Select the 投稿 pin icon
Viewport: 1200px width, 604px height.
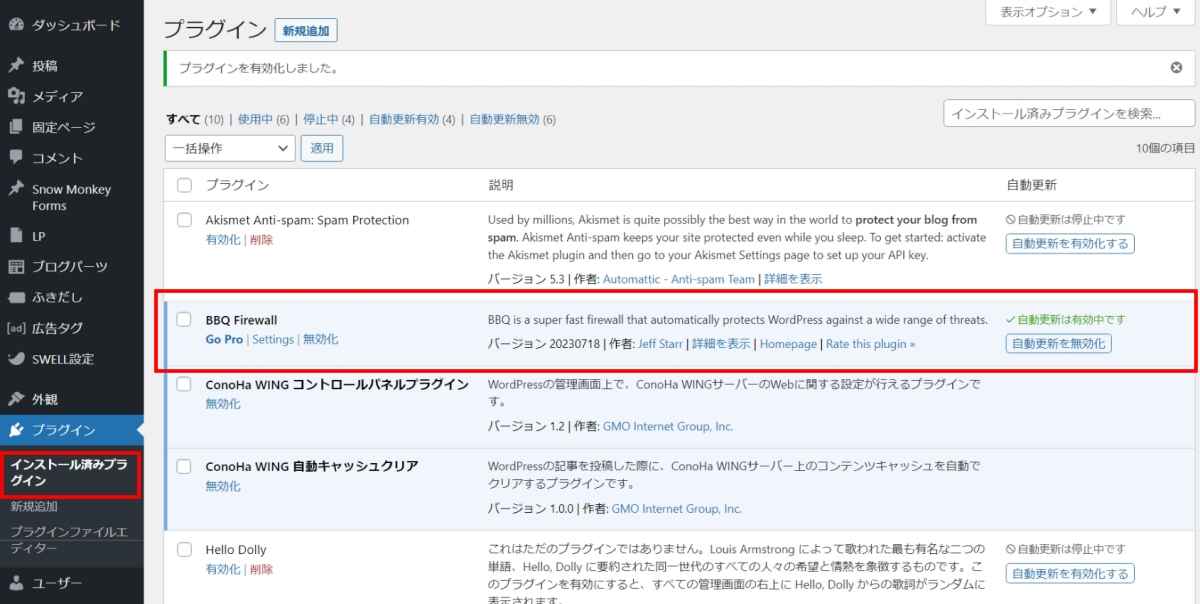point(14,65)
